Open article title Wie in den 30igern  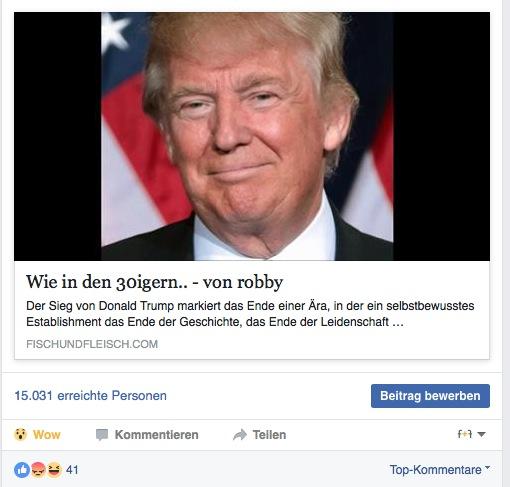(154, 282)
